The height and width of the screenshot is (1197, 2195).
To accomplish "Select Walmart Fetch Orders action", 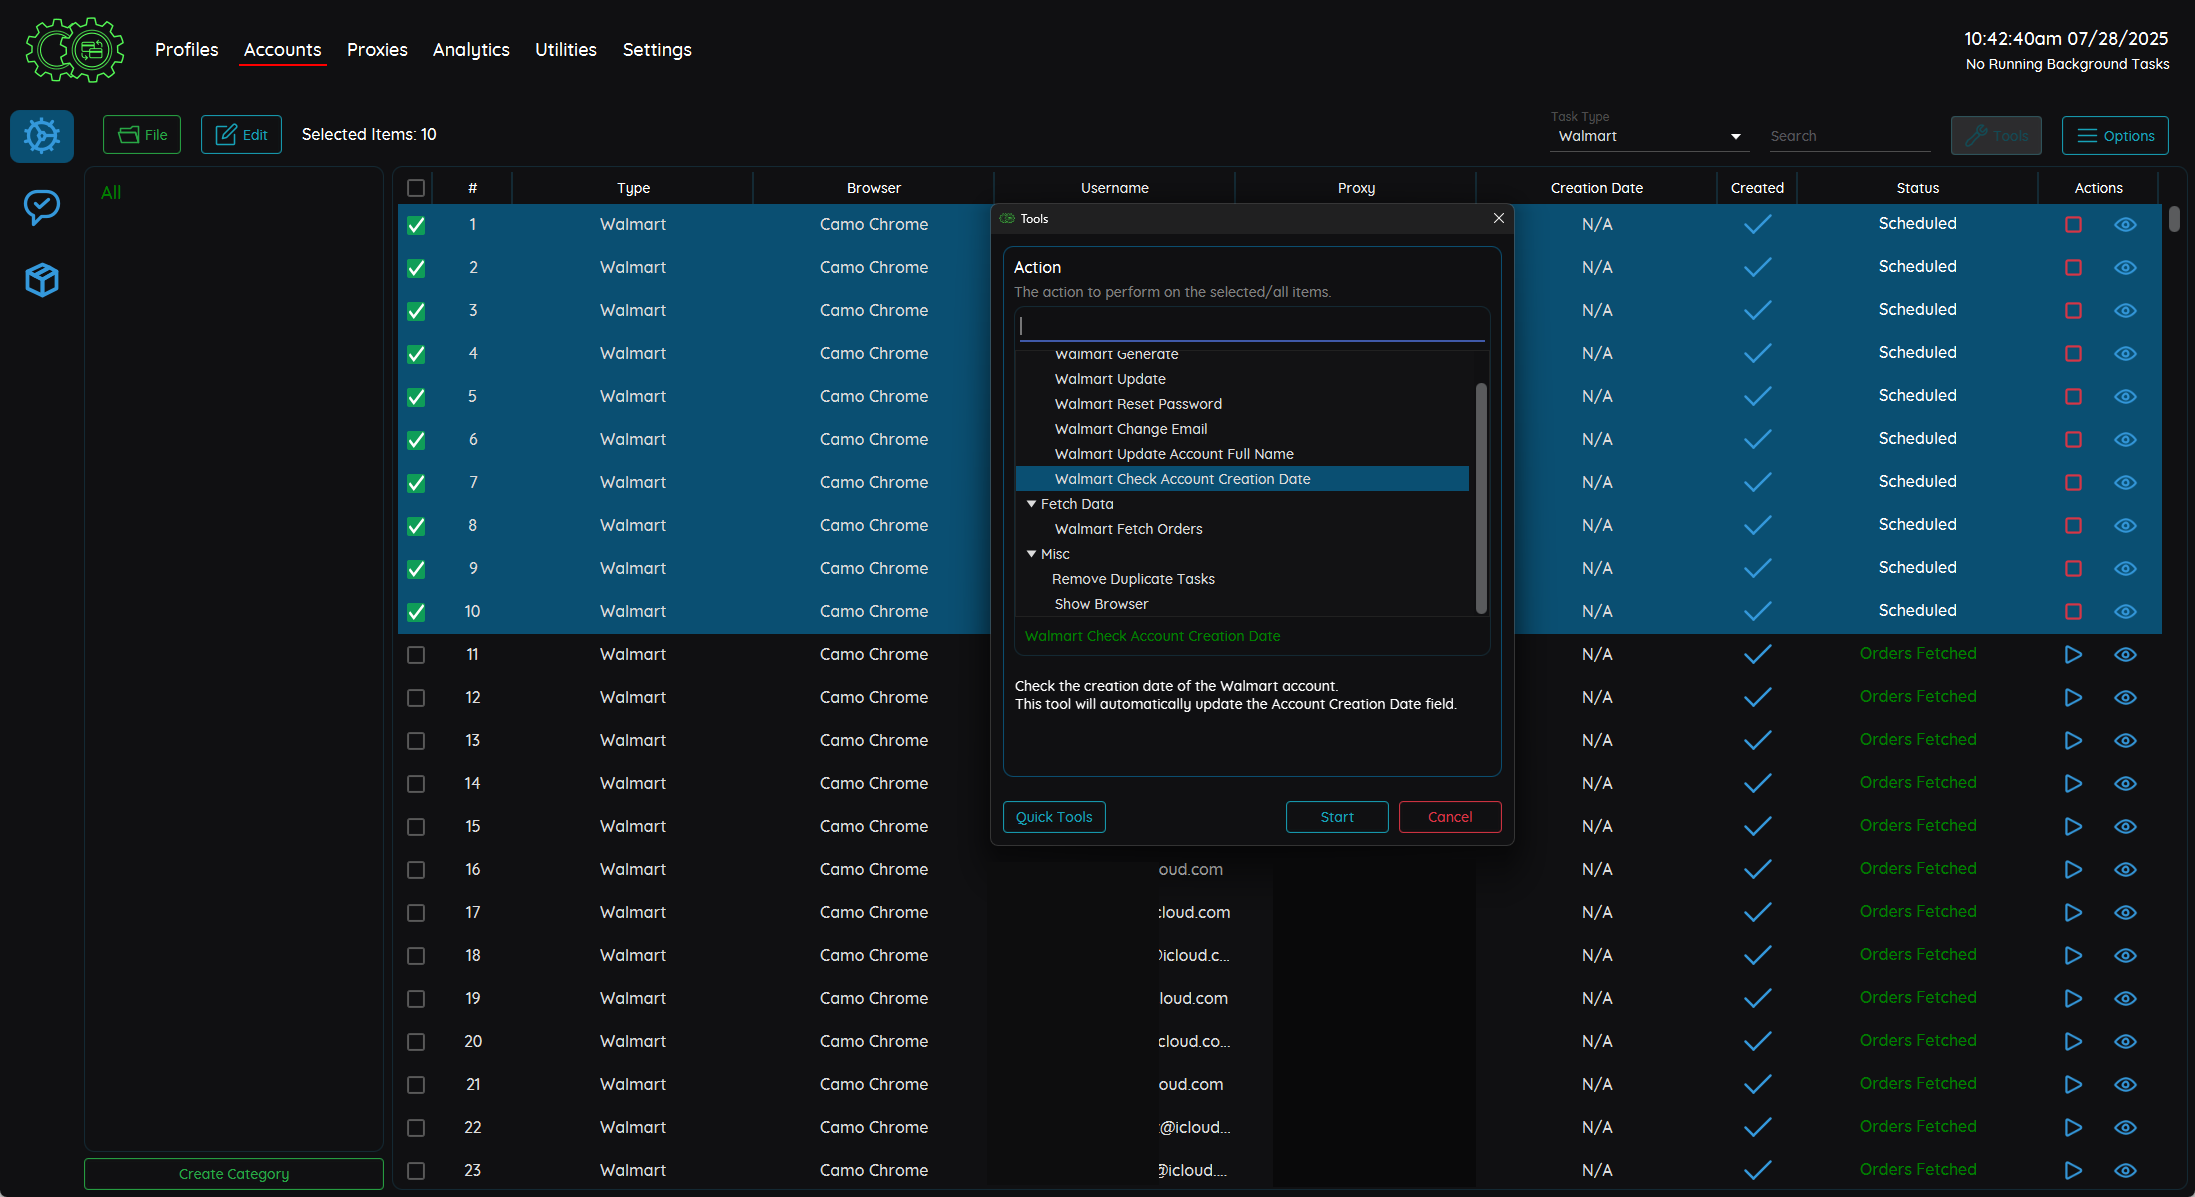I will point(1128,529).
